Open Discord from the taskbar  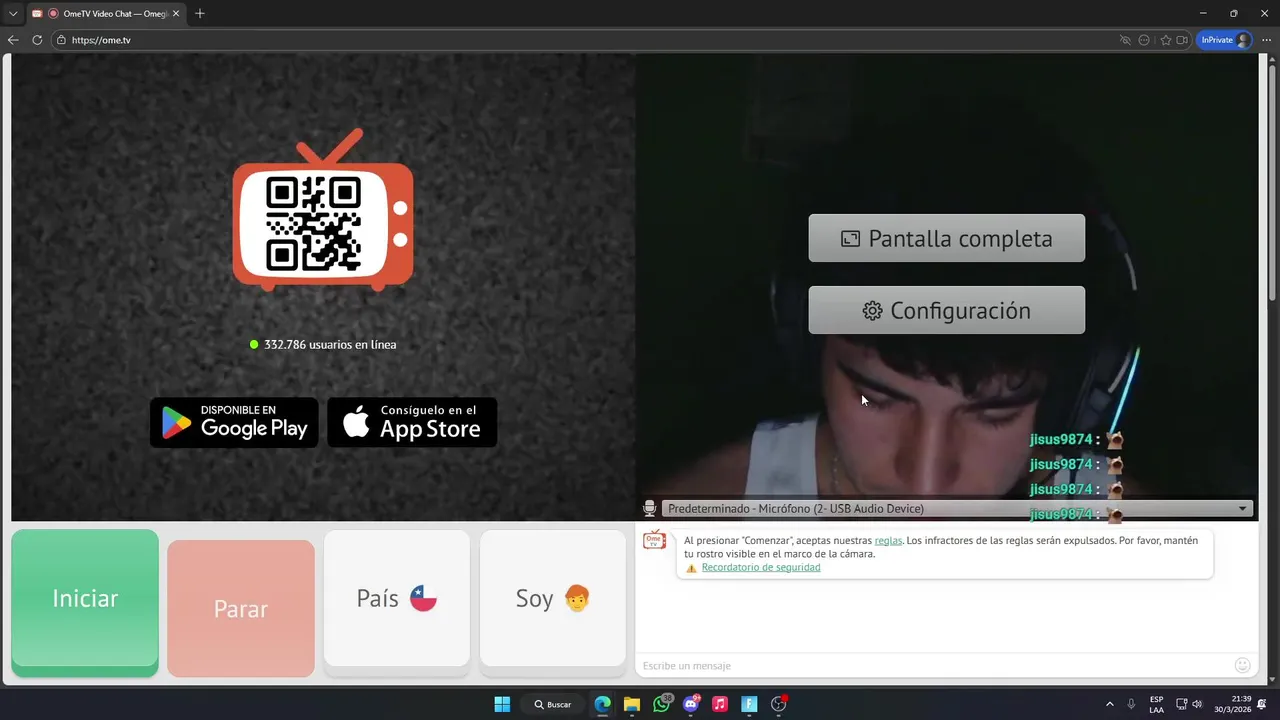click(x=690, y=704)
